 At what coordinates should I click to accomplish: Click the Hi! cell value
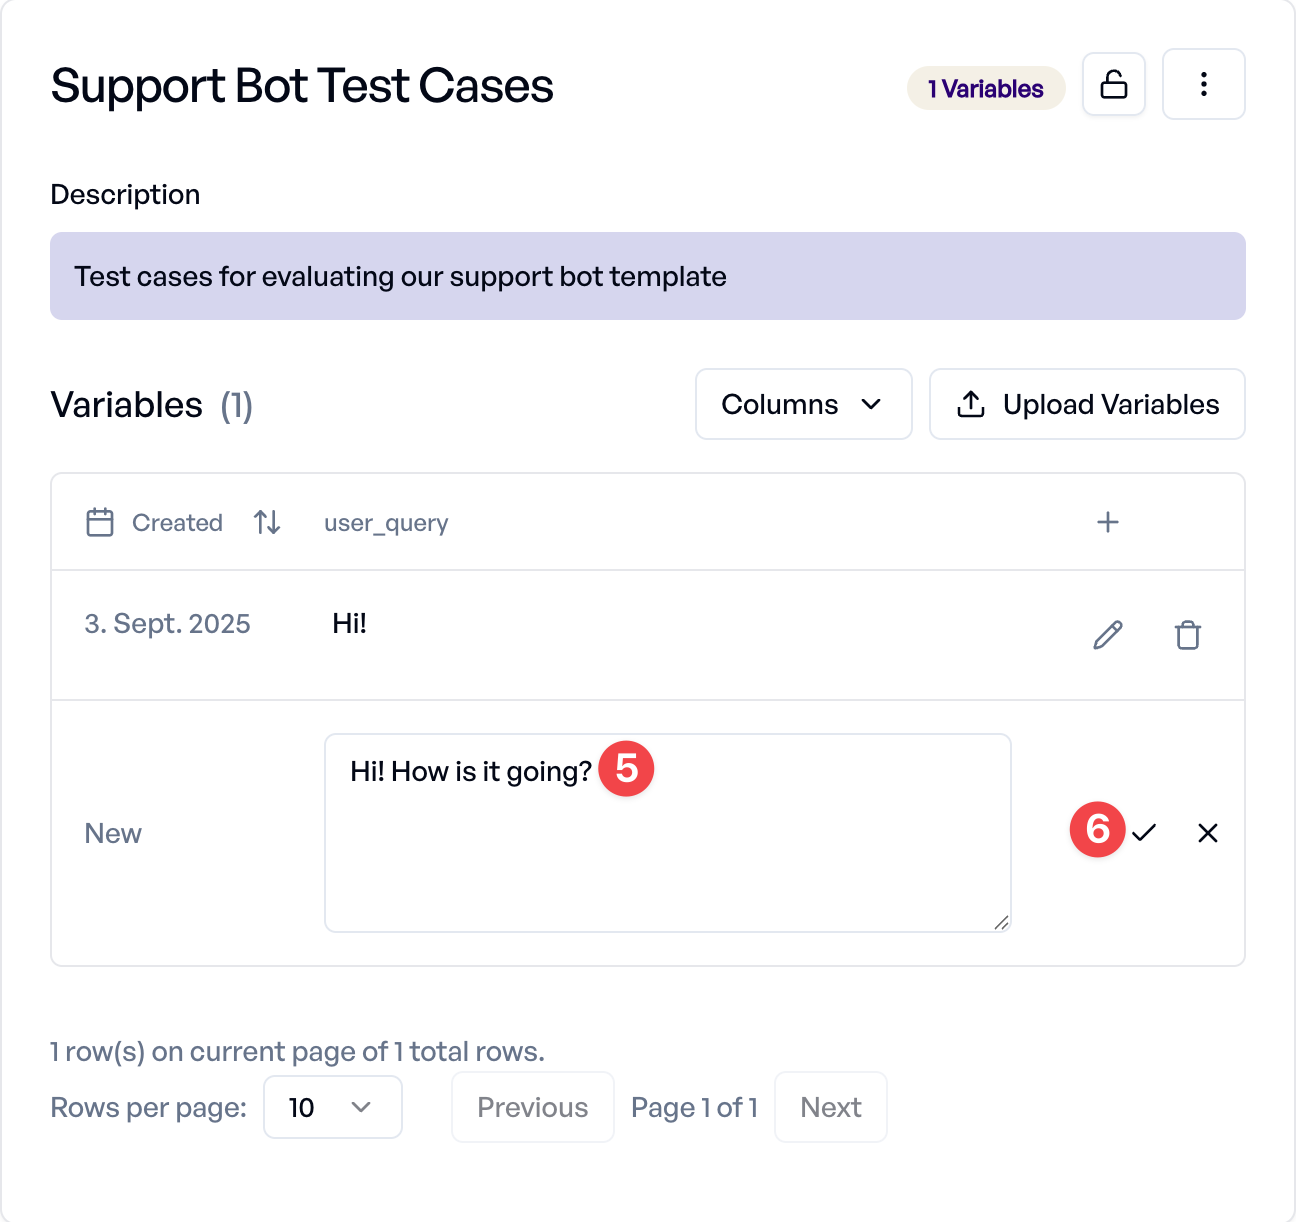point(350,624)
